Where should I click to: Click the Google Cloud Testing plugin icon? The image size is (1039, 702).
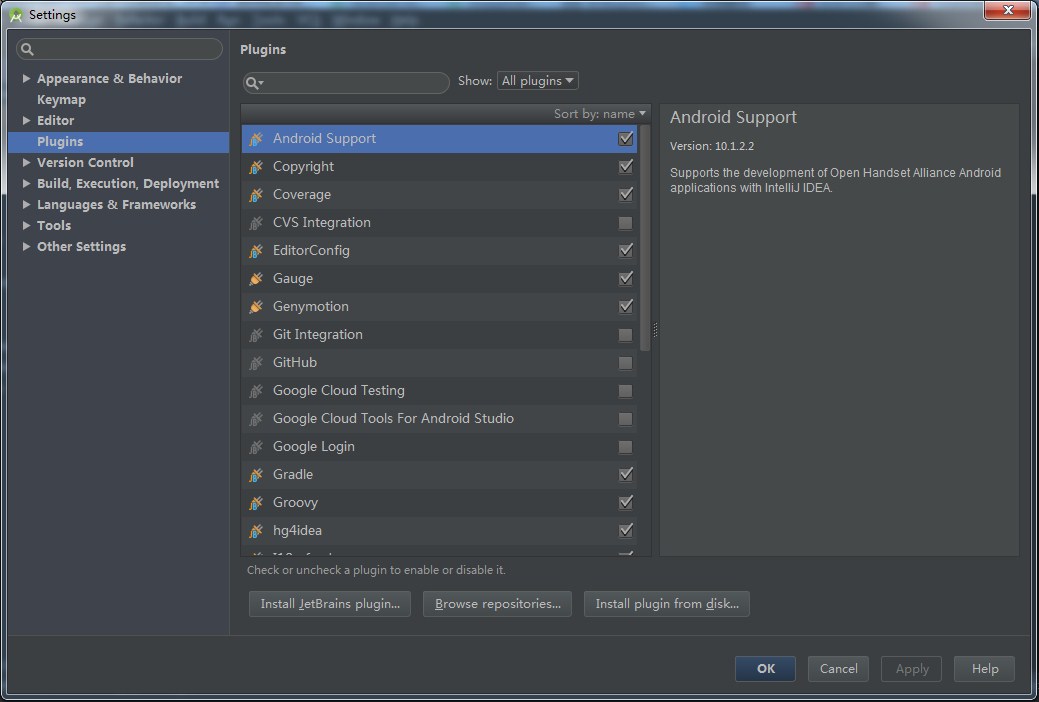(x=256, y=390)
